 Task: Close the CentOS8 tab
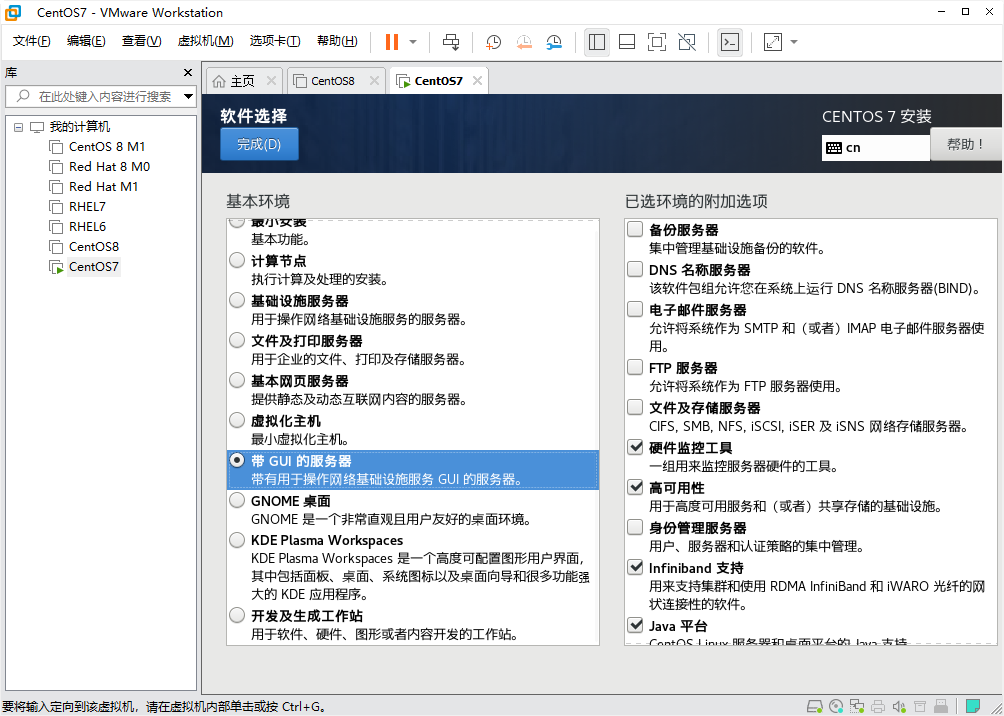(374, 81)
